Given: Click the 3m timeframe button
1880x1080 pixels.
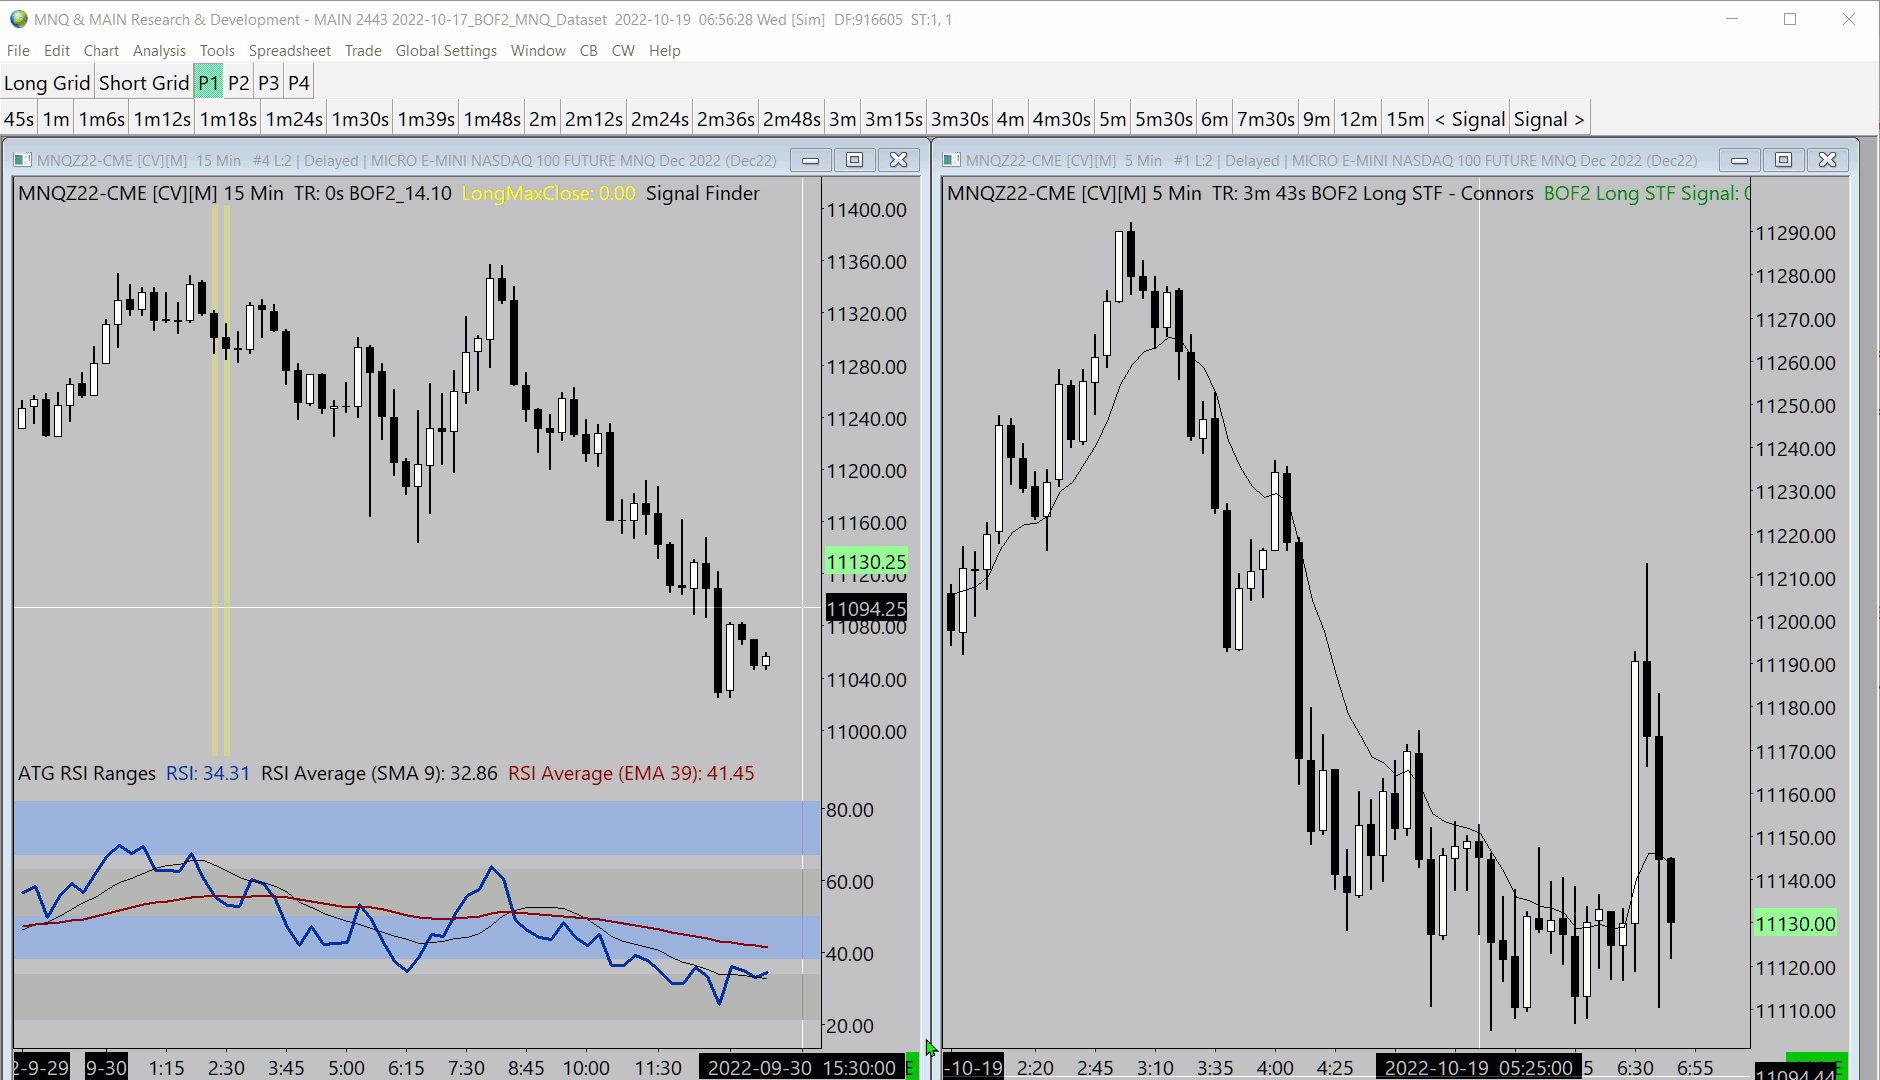Looking at the screenshot, I should [842, 119].
